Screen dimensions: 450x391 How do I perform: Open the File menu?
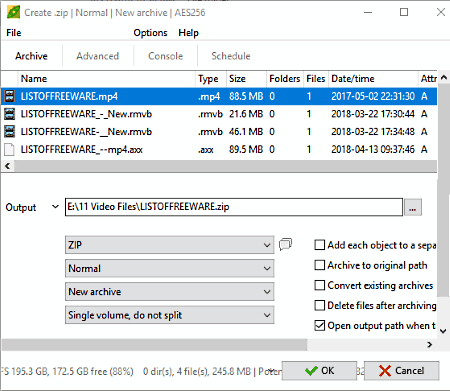14,33
